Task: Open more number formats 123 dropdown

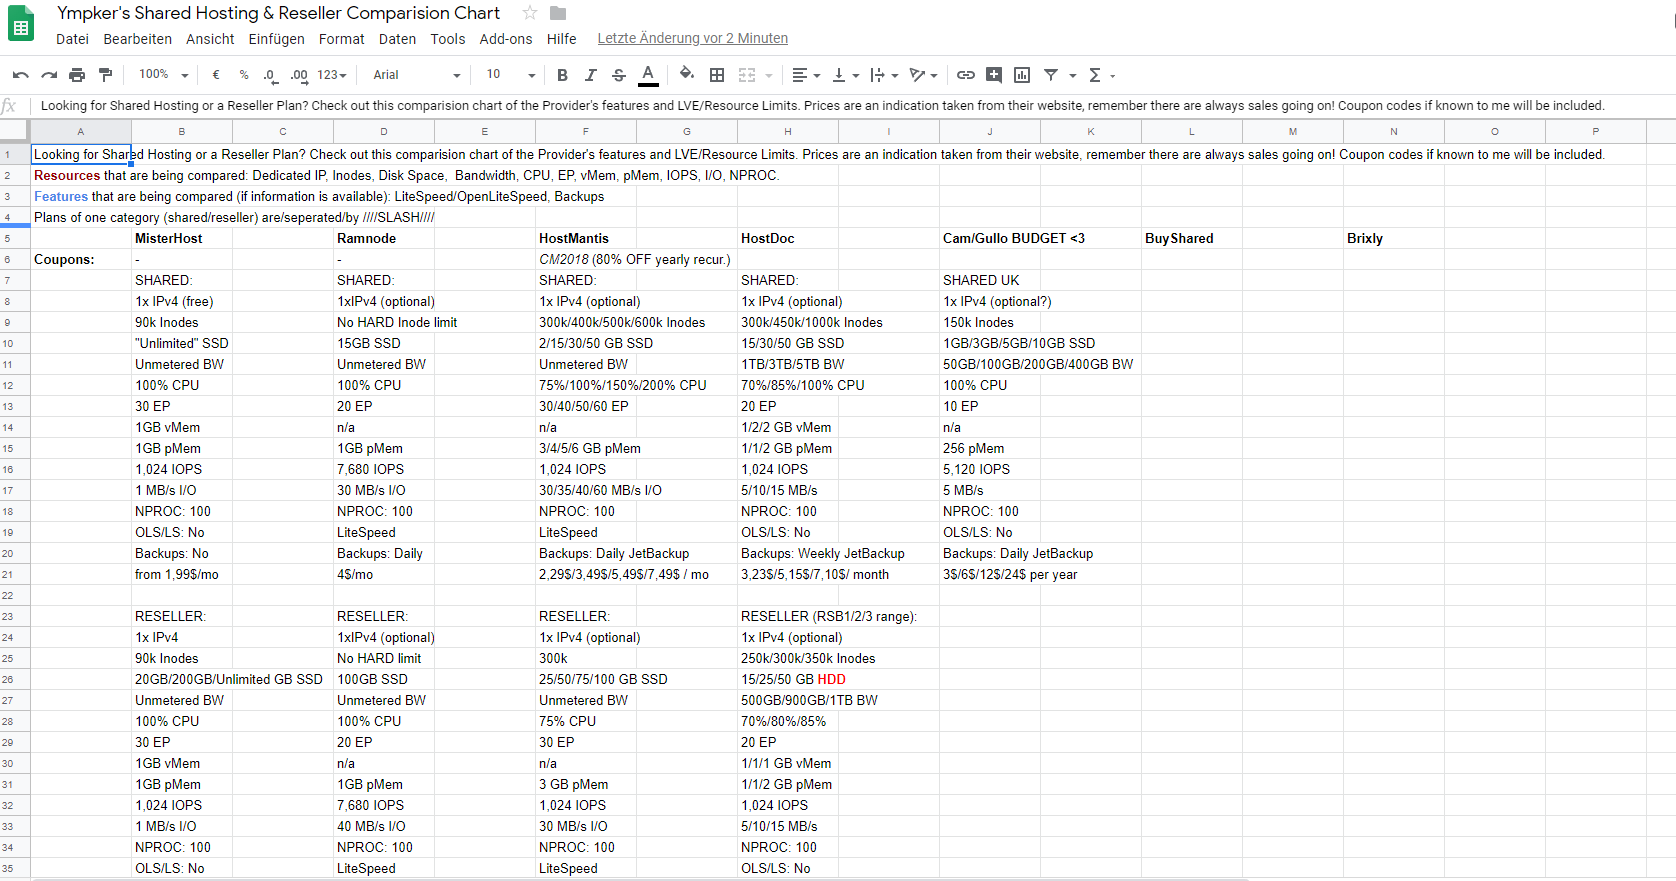Action: pos(333,75)
